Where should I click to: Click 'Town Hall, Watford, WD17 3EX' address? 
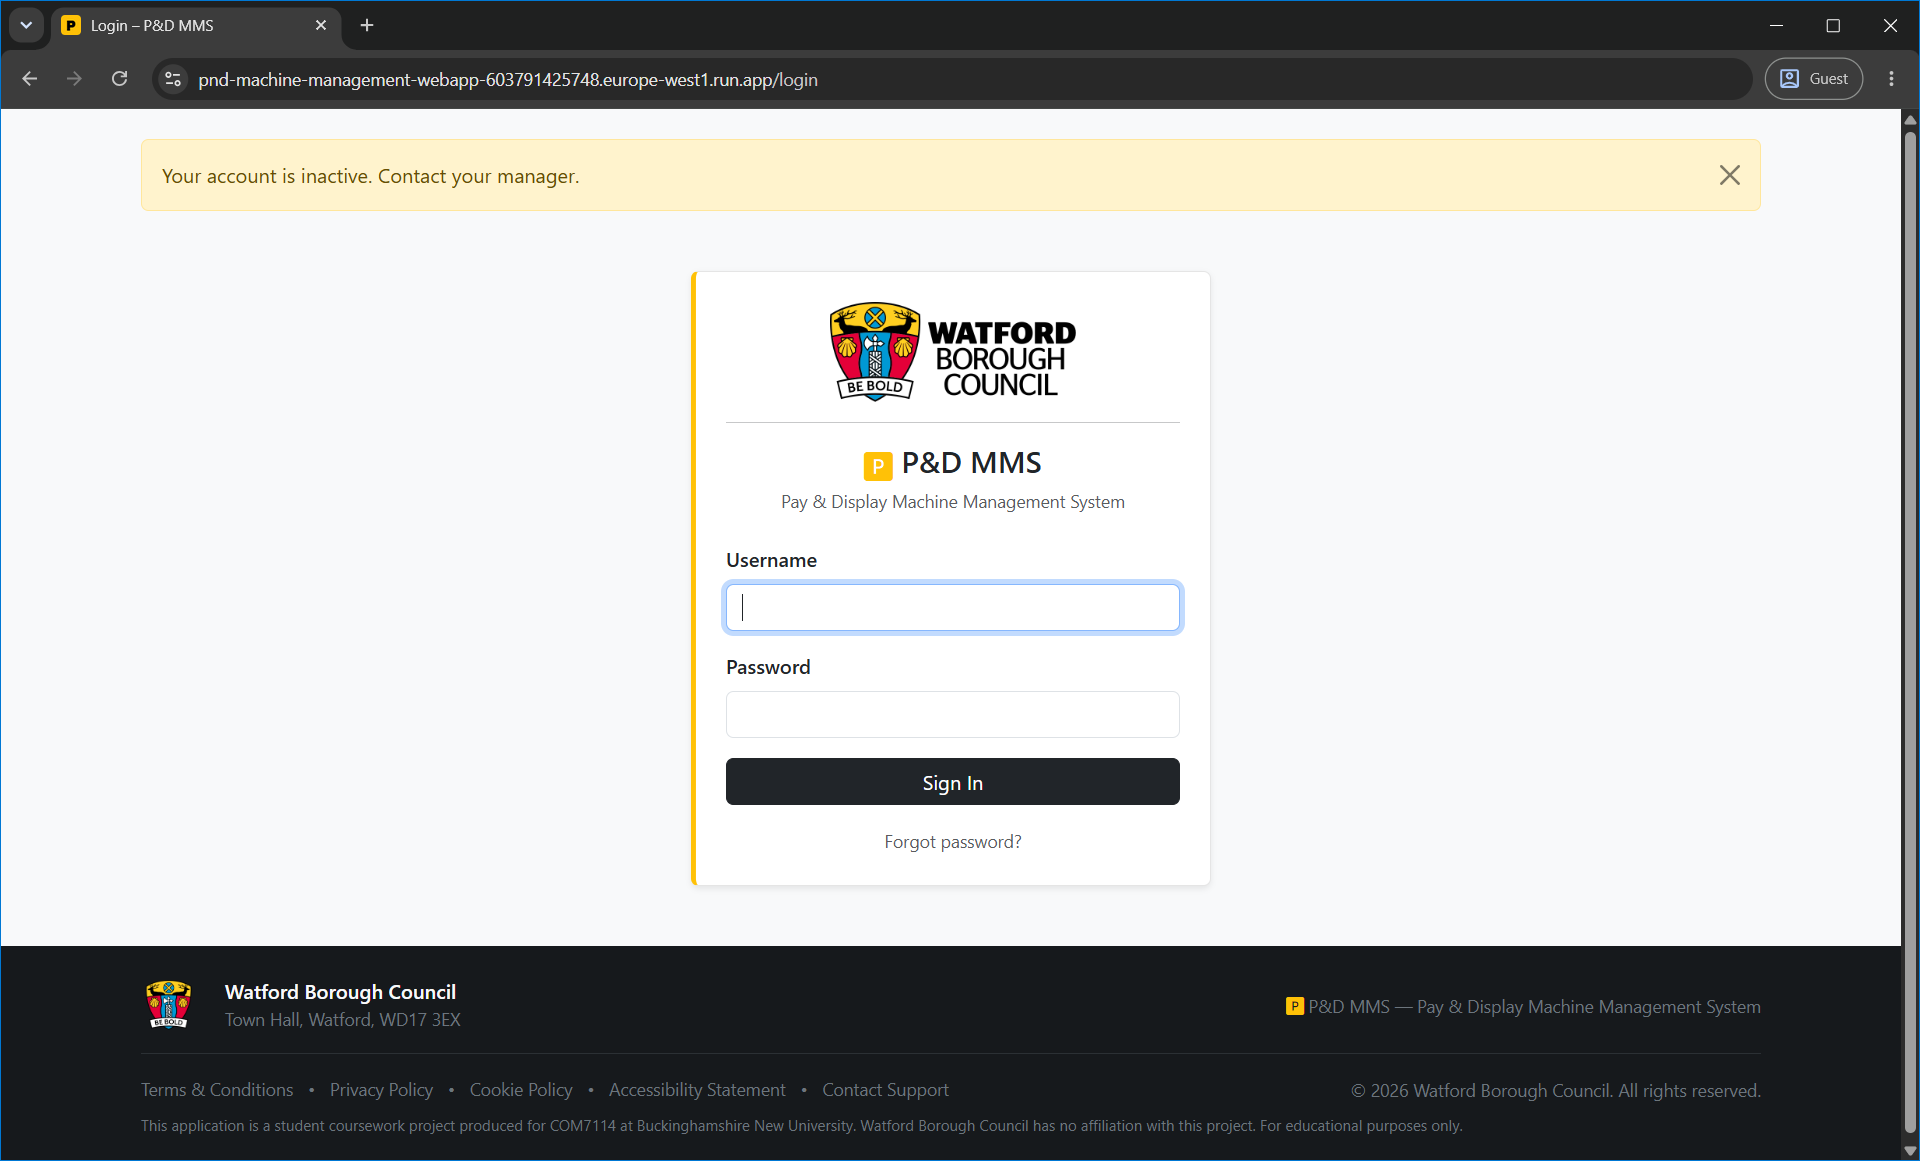click(342, 1020)
